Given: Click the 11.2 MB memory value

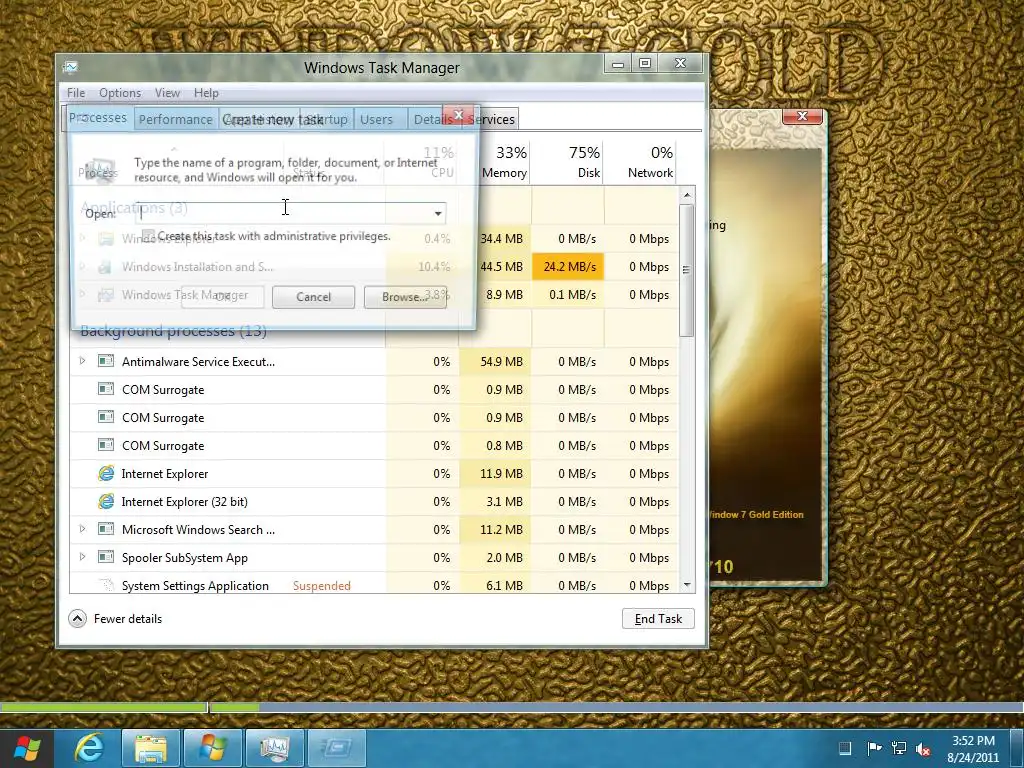Looking at the screenshot, I should tap(501, 530).
